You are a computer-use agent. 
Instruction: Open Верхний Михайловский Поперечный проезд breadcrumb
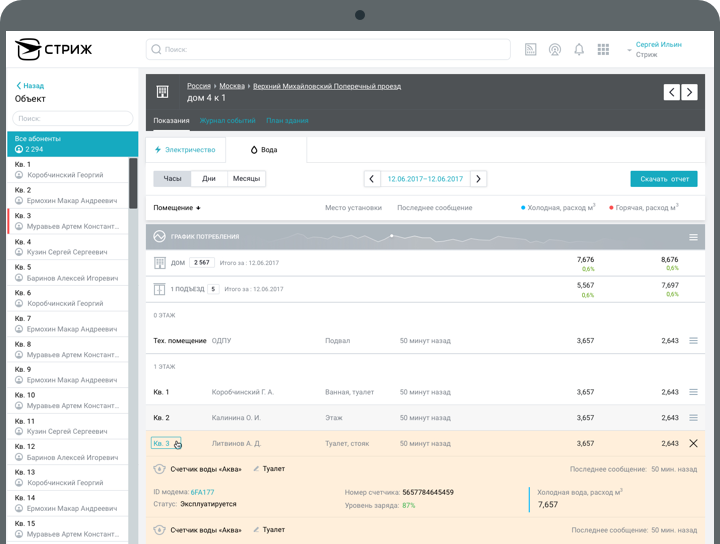point(327,86)
